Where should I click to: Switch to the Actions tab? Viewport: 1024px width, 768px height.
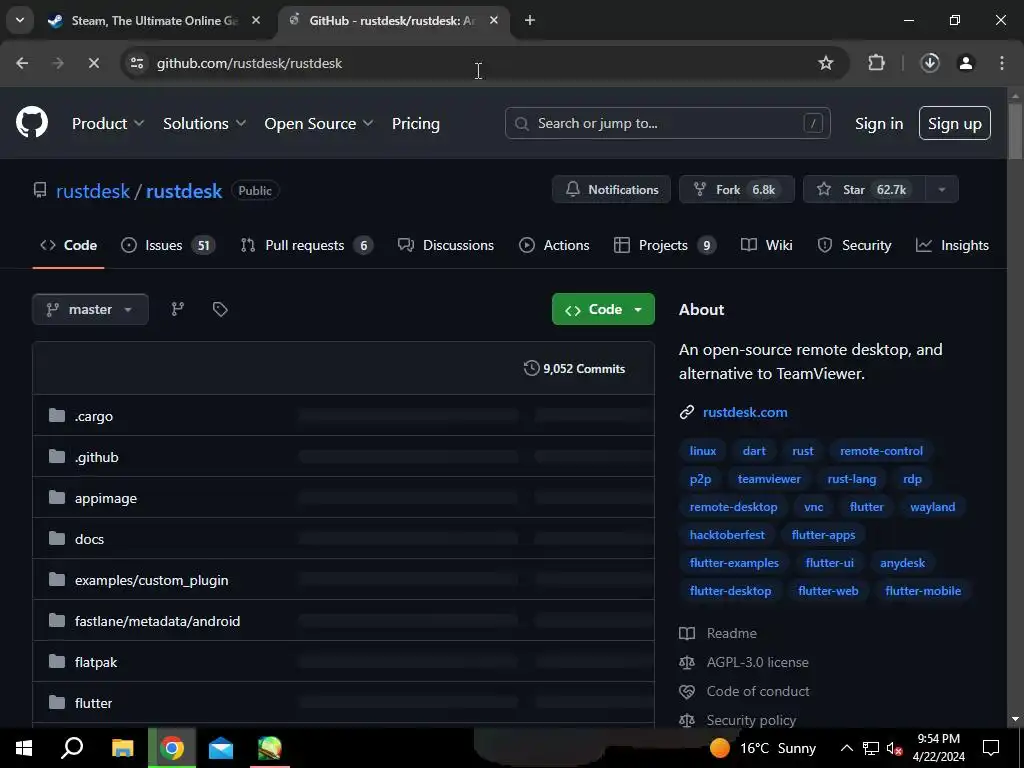pyautogui.click(x=554, y=246)
